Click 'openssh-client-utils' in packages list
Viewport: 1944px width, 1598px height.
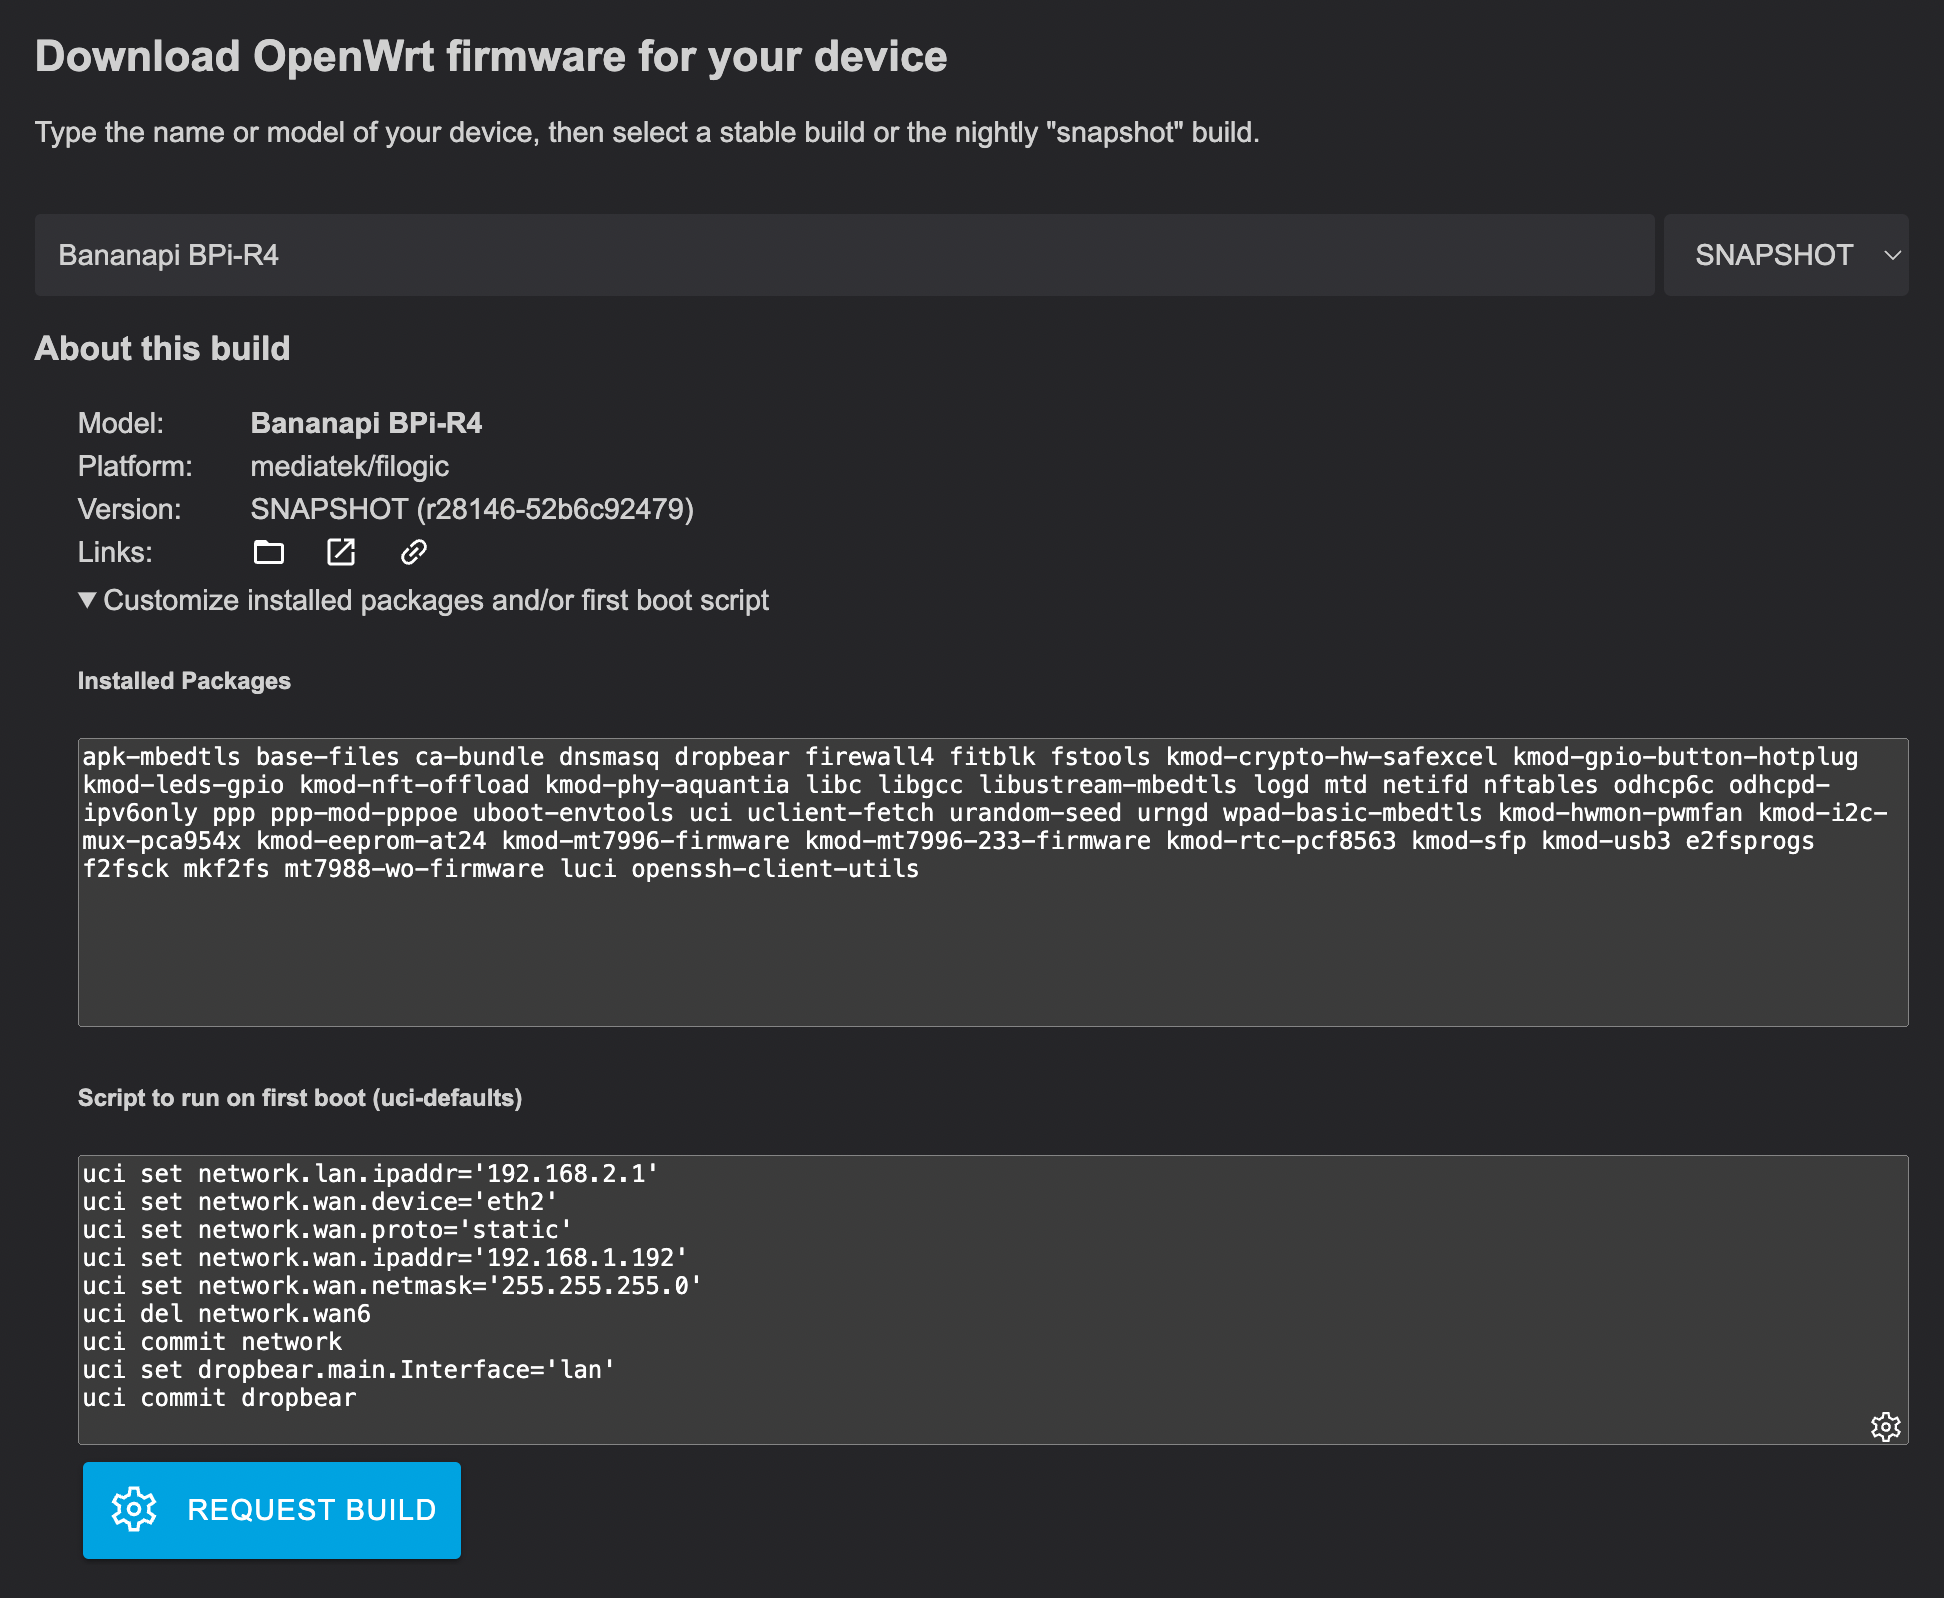(x=775, y=869)
